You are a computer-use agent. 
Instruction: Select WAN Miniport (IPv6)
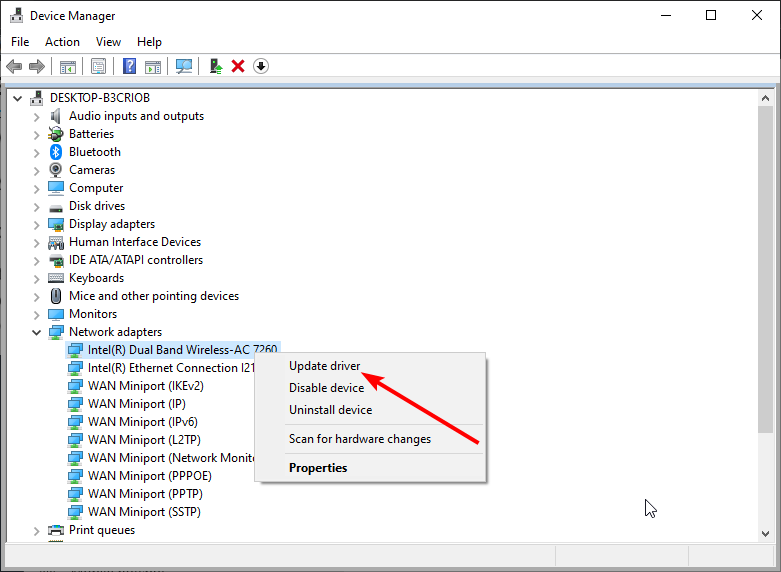(142, 422)
